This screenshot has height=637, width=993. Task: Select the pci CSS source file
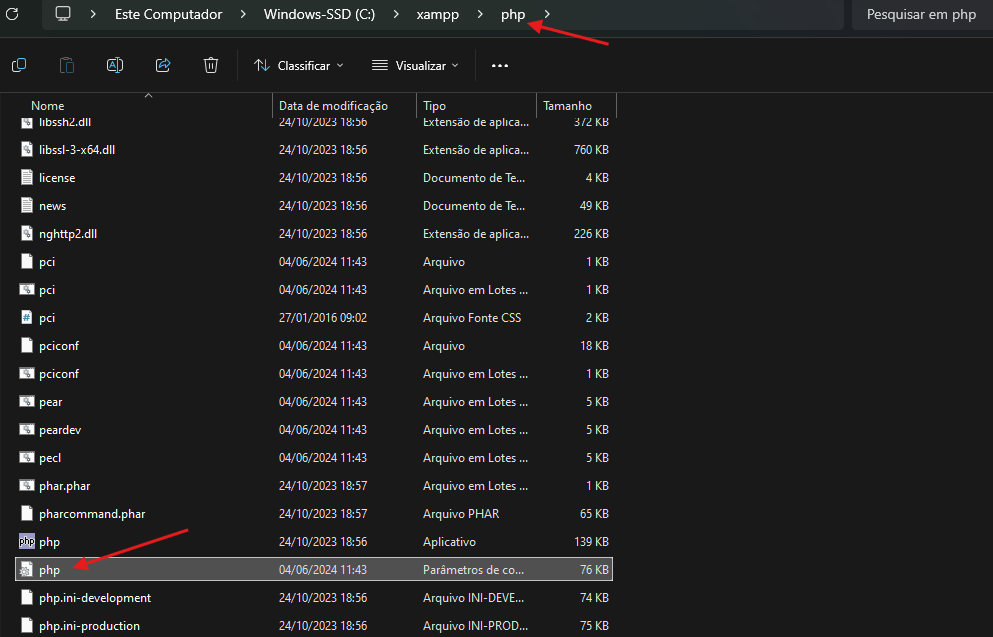pos(47,317)
